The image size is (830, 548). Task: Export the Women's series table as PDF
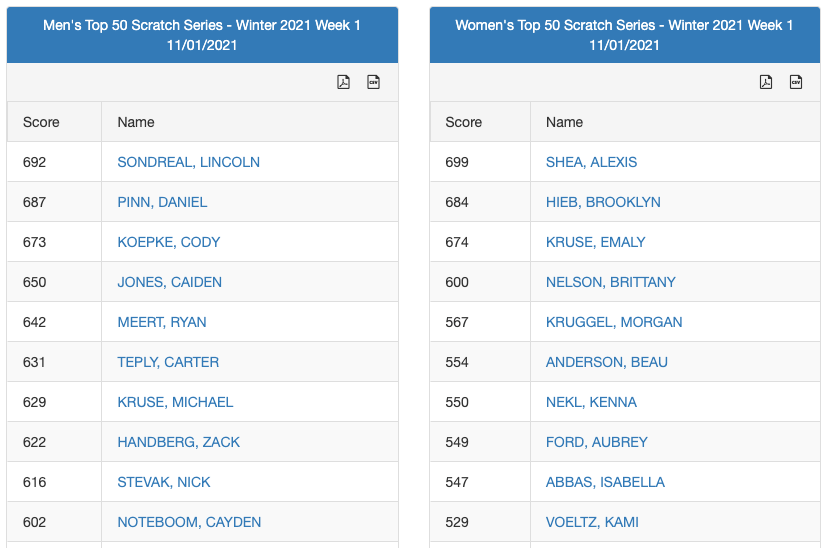(x=766, y=82)
